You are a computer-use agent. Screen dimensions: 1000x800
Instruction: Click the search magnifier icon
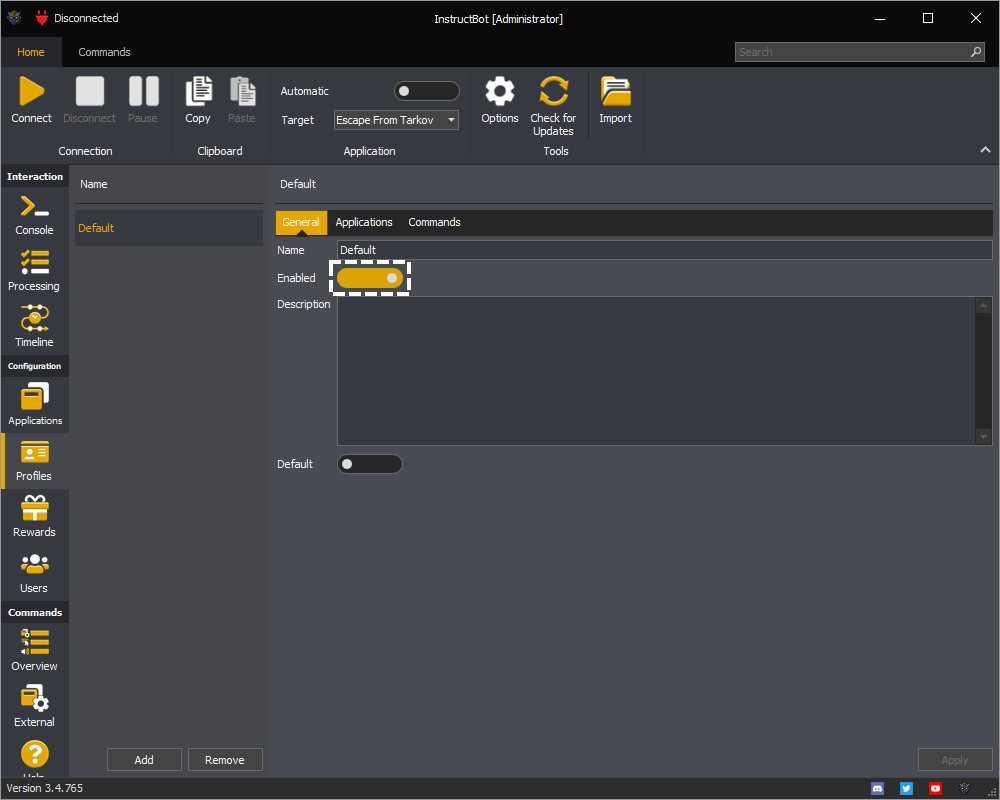click(976, 52)
